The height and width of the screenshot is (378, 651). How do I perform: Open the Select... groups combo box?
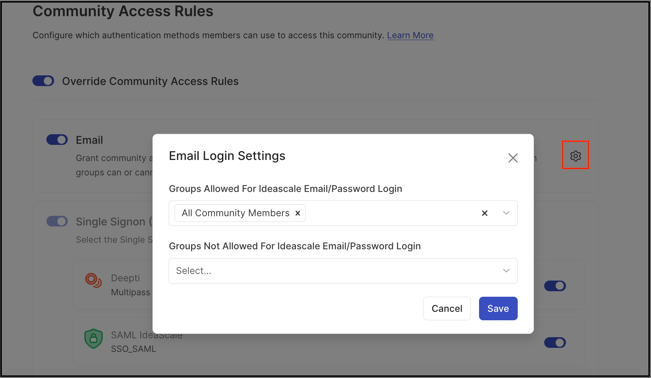point(343,271)
